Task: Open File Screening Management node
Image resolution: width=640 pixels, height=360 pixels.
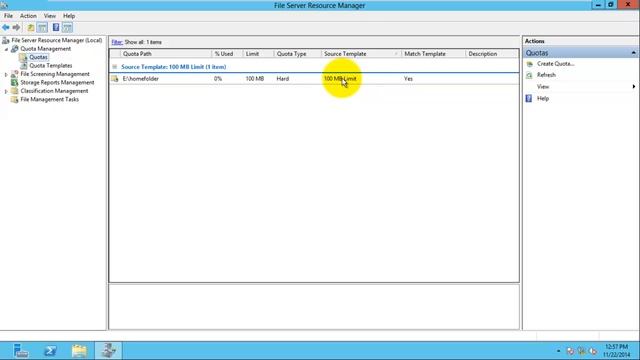Action: [x=55, y=74]
